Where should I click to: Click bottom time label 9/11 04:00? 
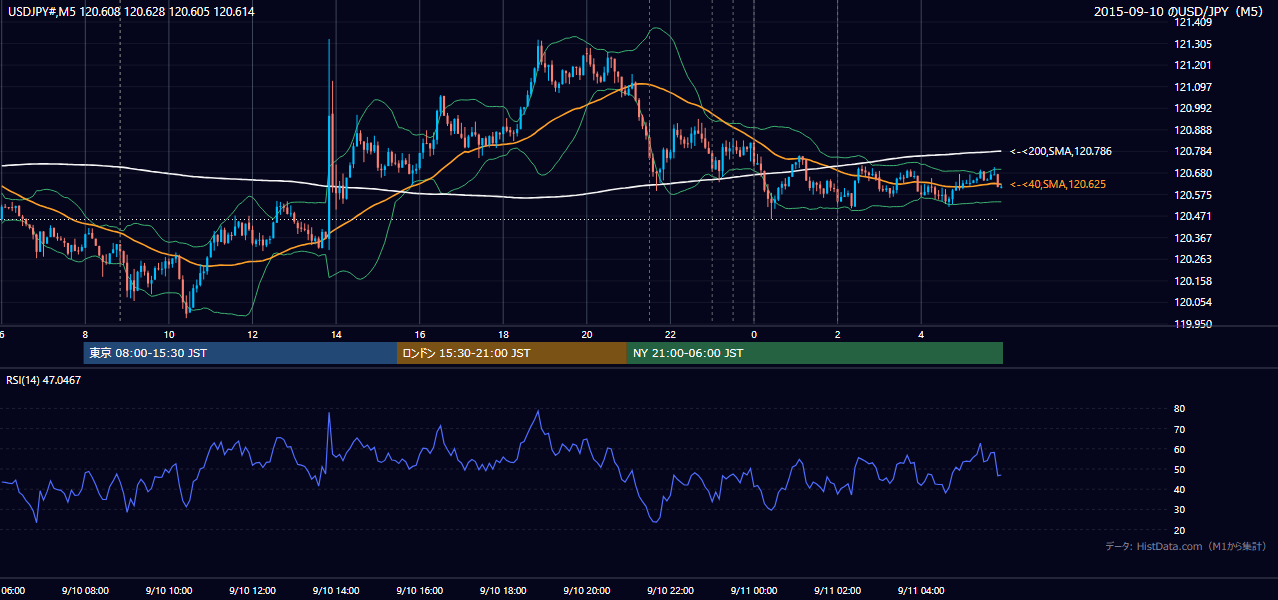pyautogui.click(x=921, y=591)
